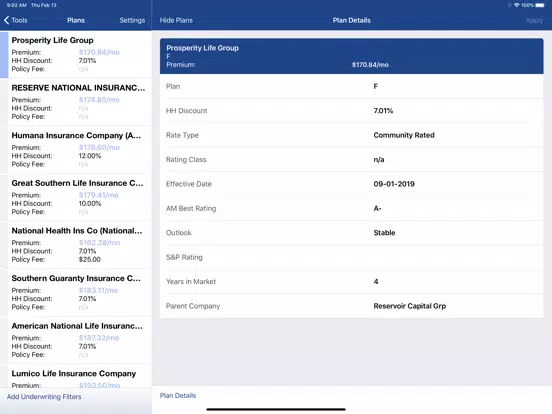Open Add Underwriting Filters

coord(44,397)
